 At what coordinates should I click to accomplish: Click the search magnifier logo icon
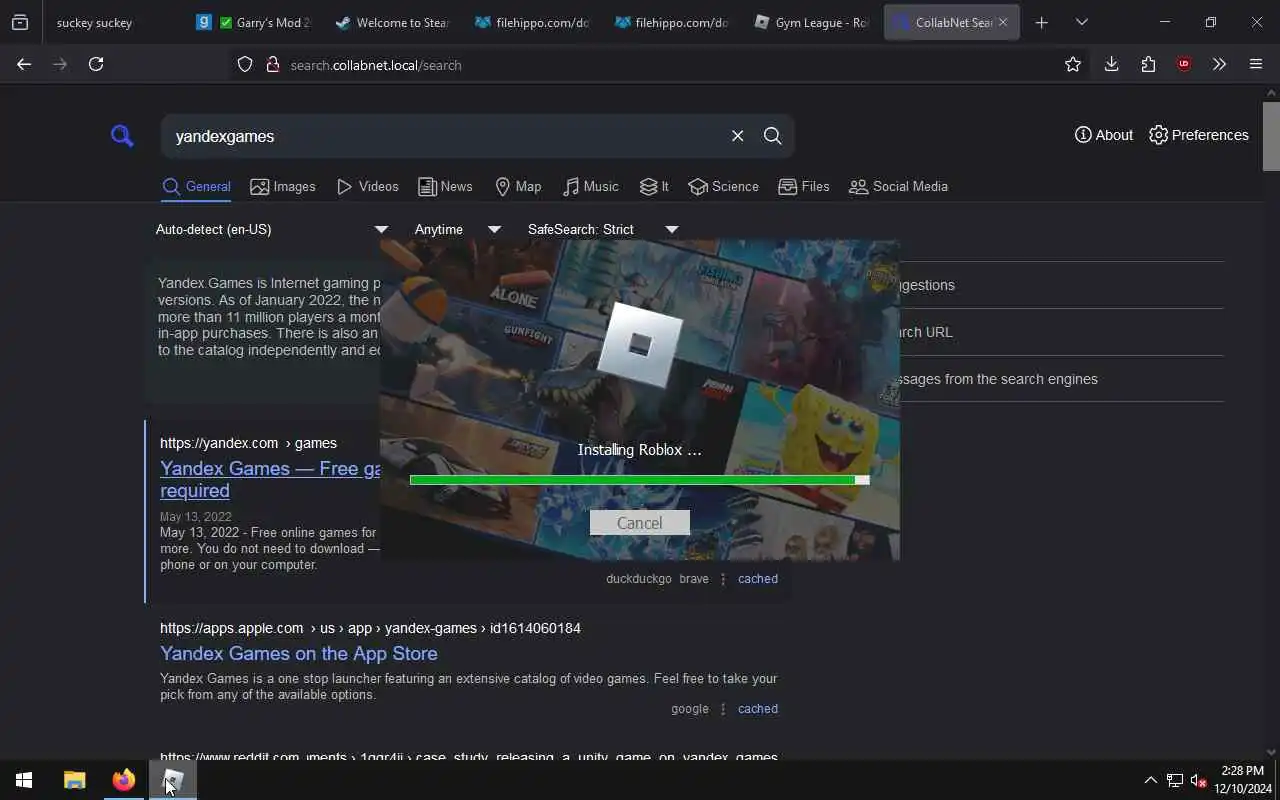pyautogui.click(x=122, y=135)
